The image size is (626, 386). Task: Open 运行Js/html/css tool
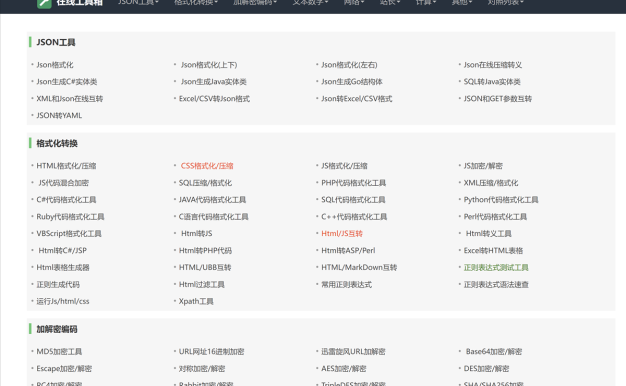tap(63, 301)
